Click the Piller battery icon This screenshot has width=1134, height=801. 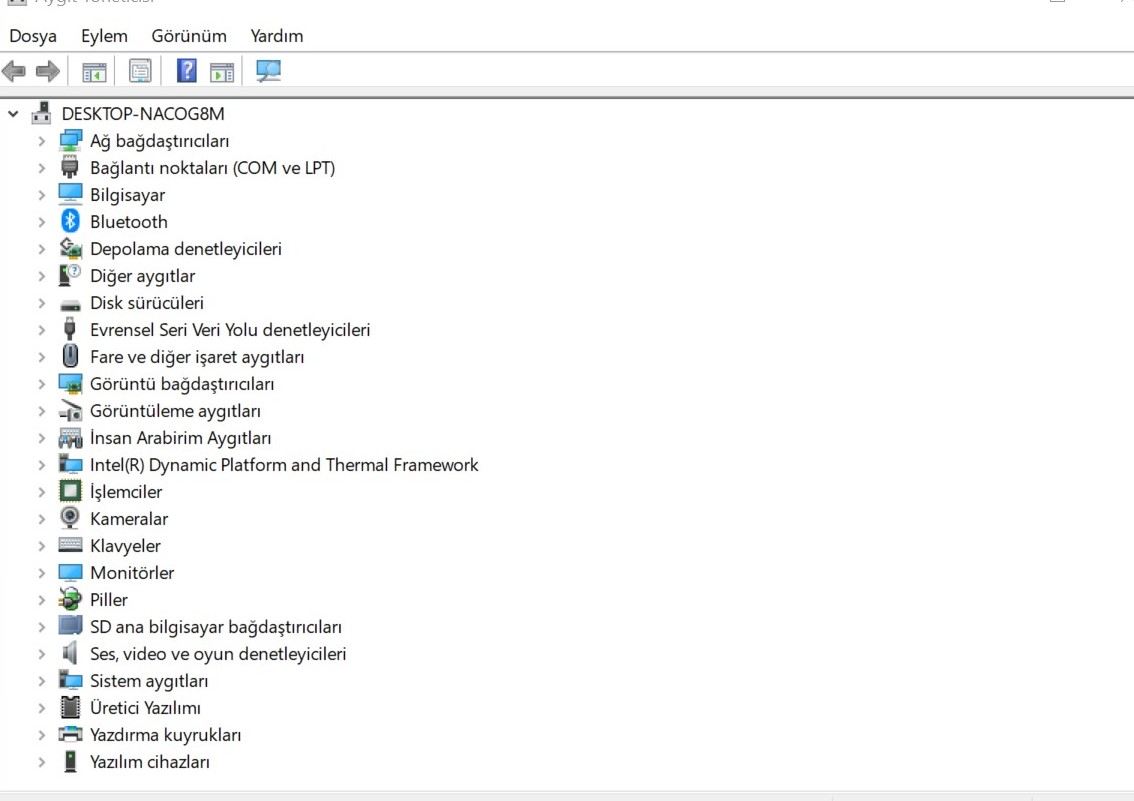(69, 599)
